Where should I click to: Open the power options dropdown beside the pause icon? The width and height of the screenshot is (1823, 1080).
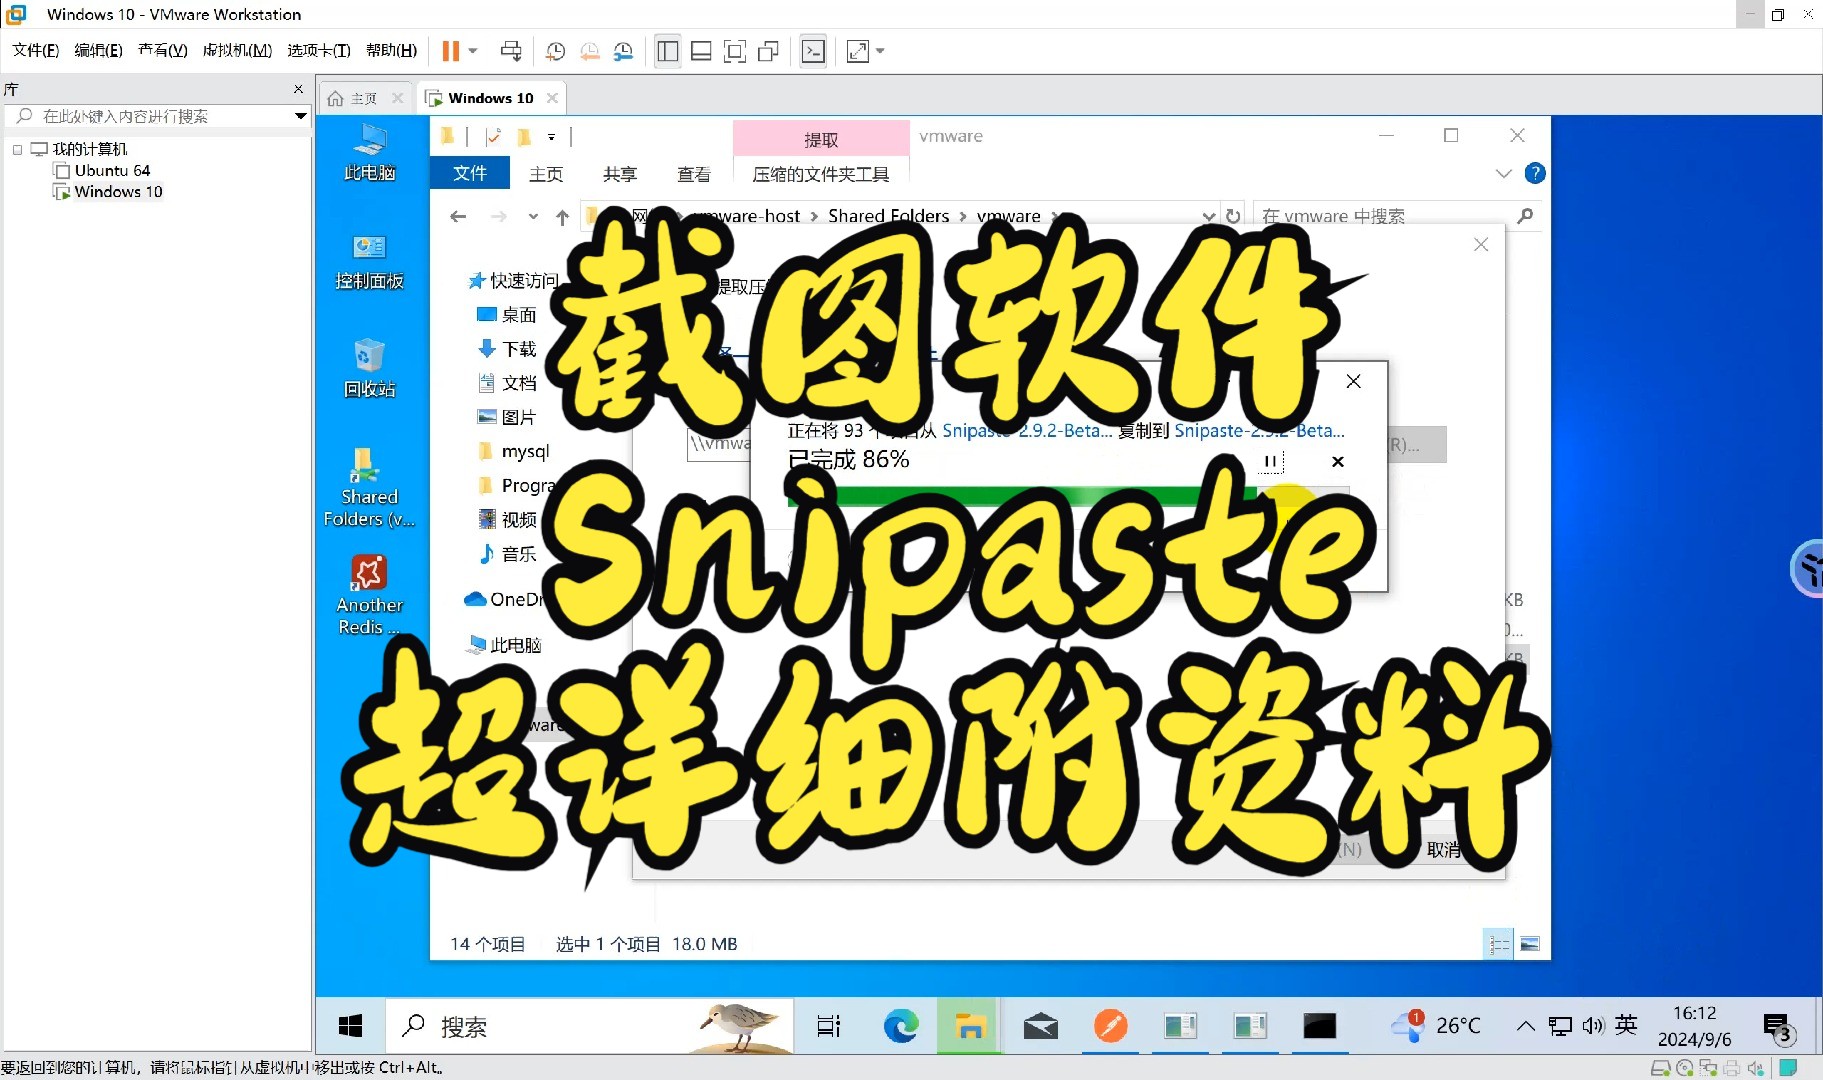coord(473,51)
